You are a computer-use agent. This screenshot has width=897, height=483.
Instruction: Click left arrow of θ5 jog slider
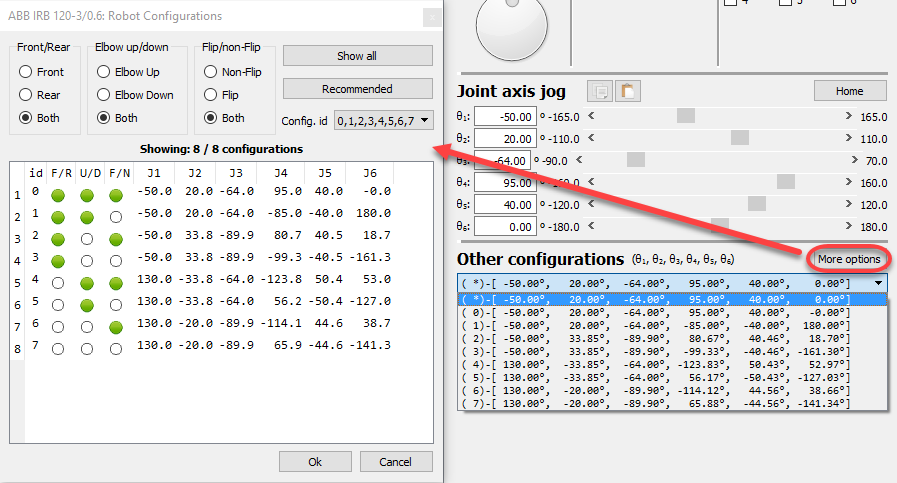(x=592, y=204)
